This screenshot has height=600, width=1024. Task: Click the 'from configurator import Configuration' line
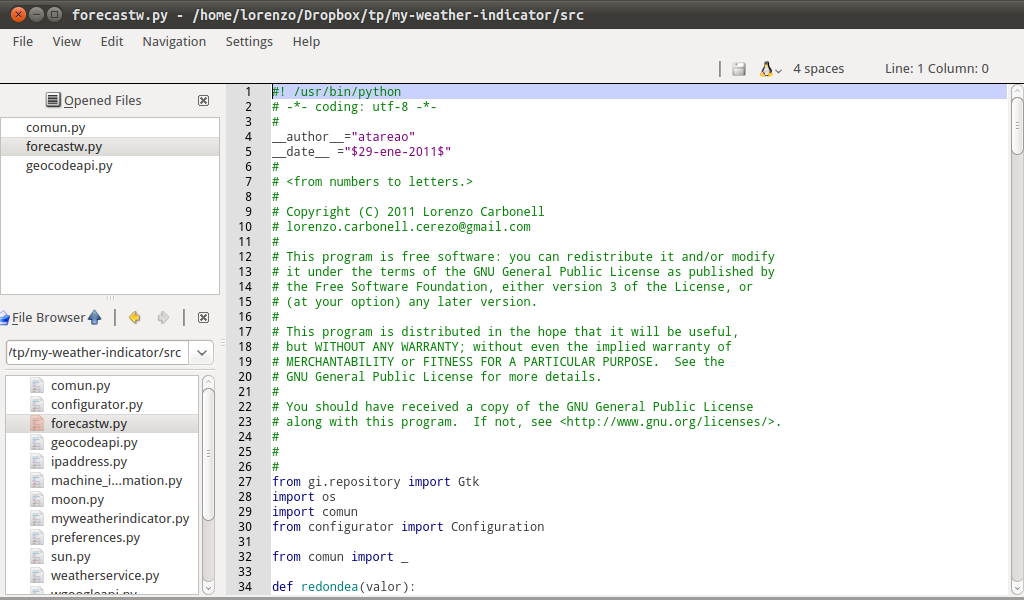[x=408, y=527]
